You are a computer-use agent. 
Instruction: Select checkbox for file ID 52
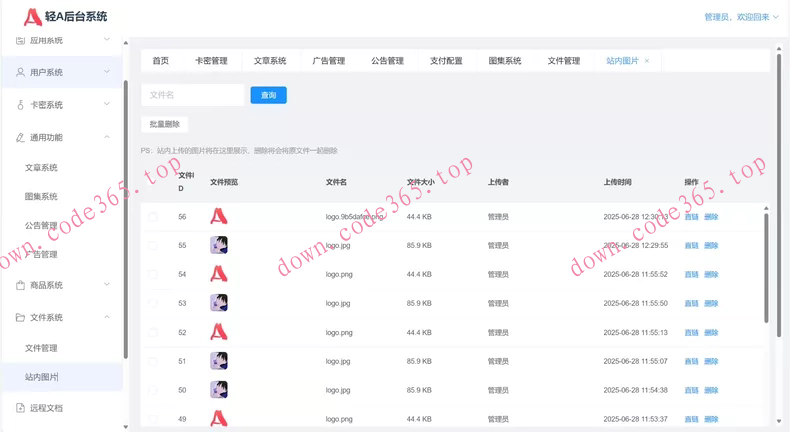[x=153, y=332]
